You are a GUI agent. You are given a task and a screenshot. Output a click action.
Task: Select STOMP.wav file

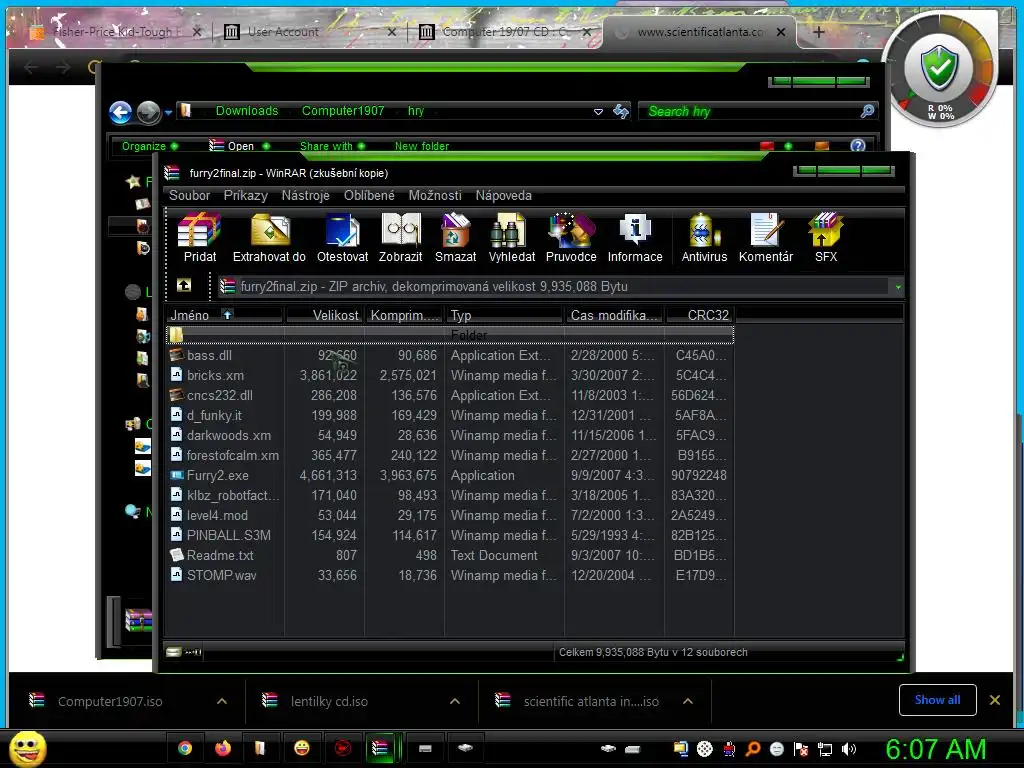[x=450, y=575]
